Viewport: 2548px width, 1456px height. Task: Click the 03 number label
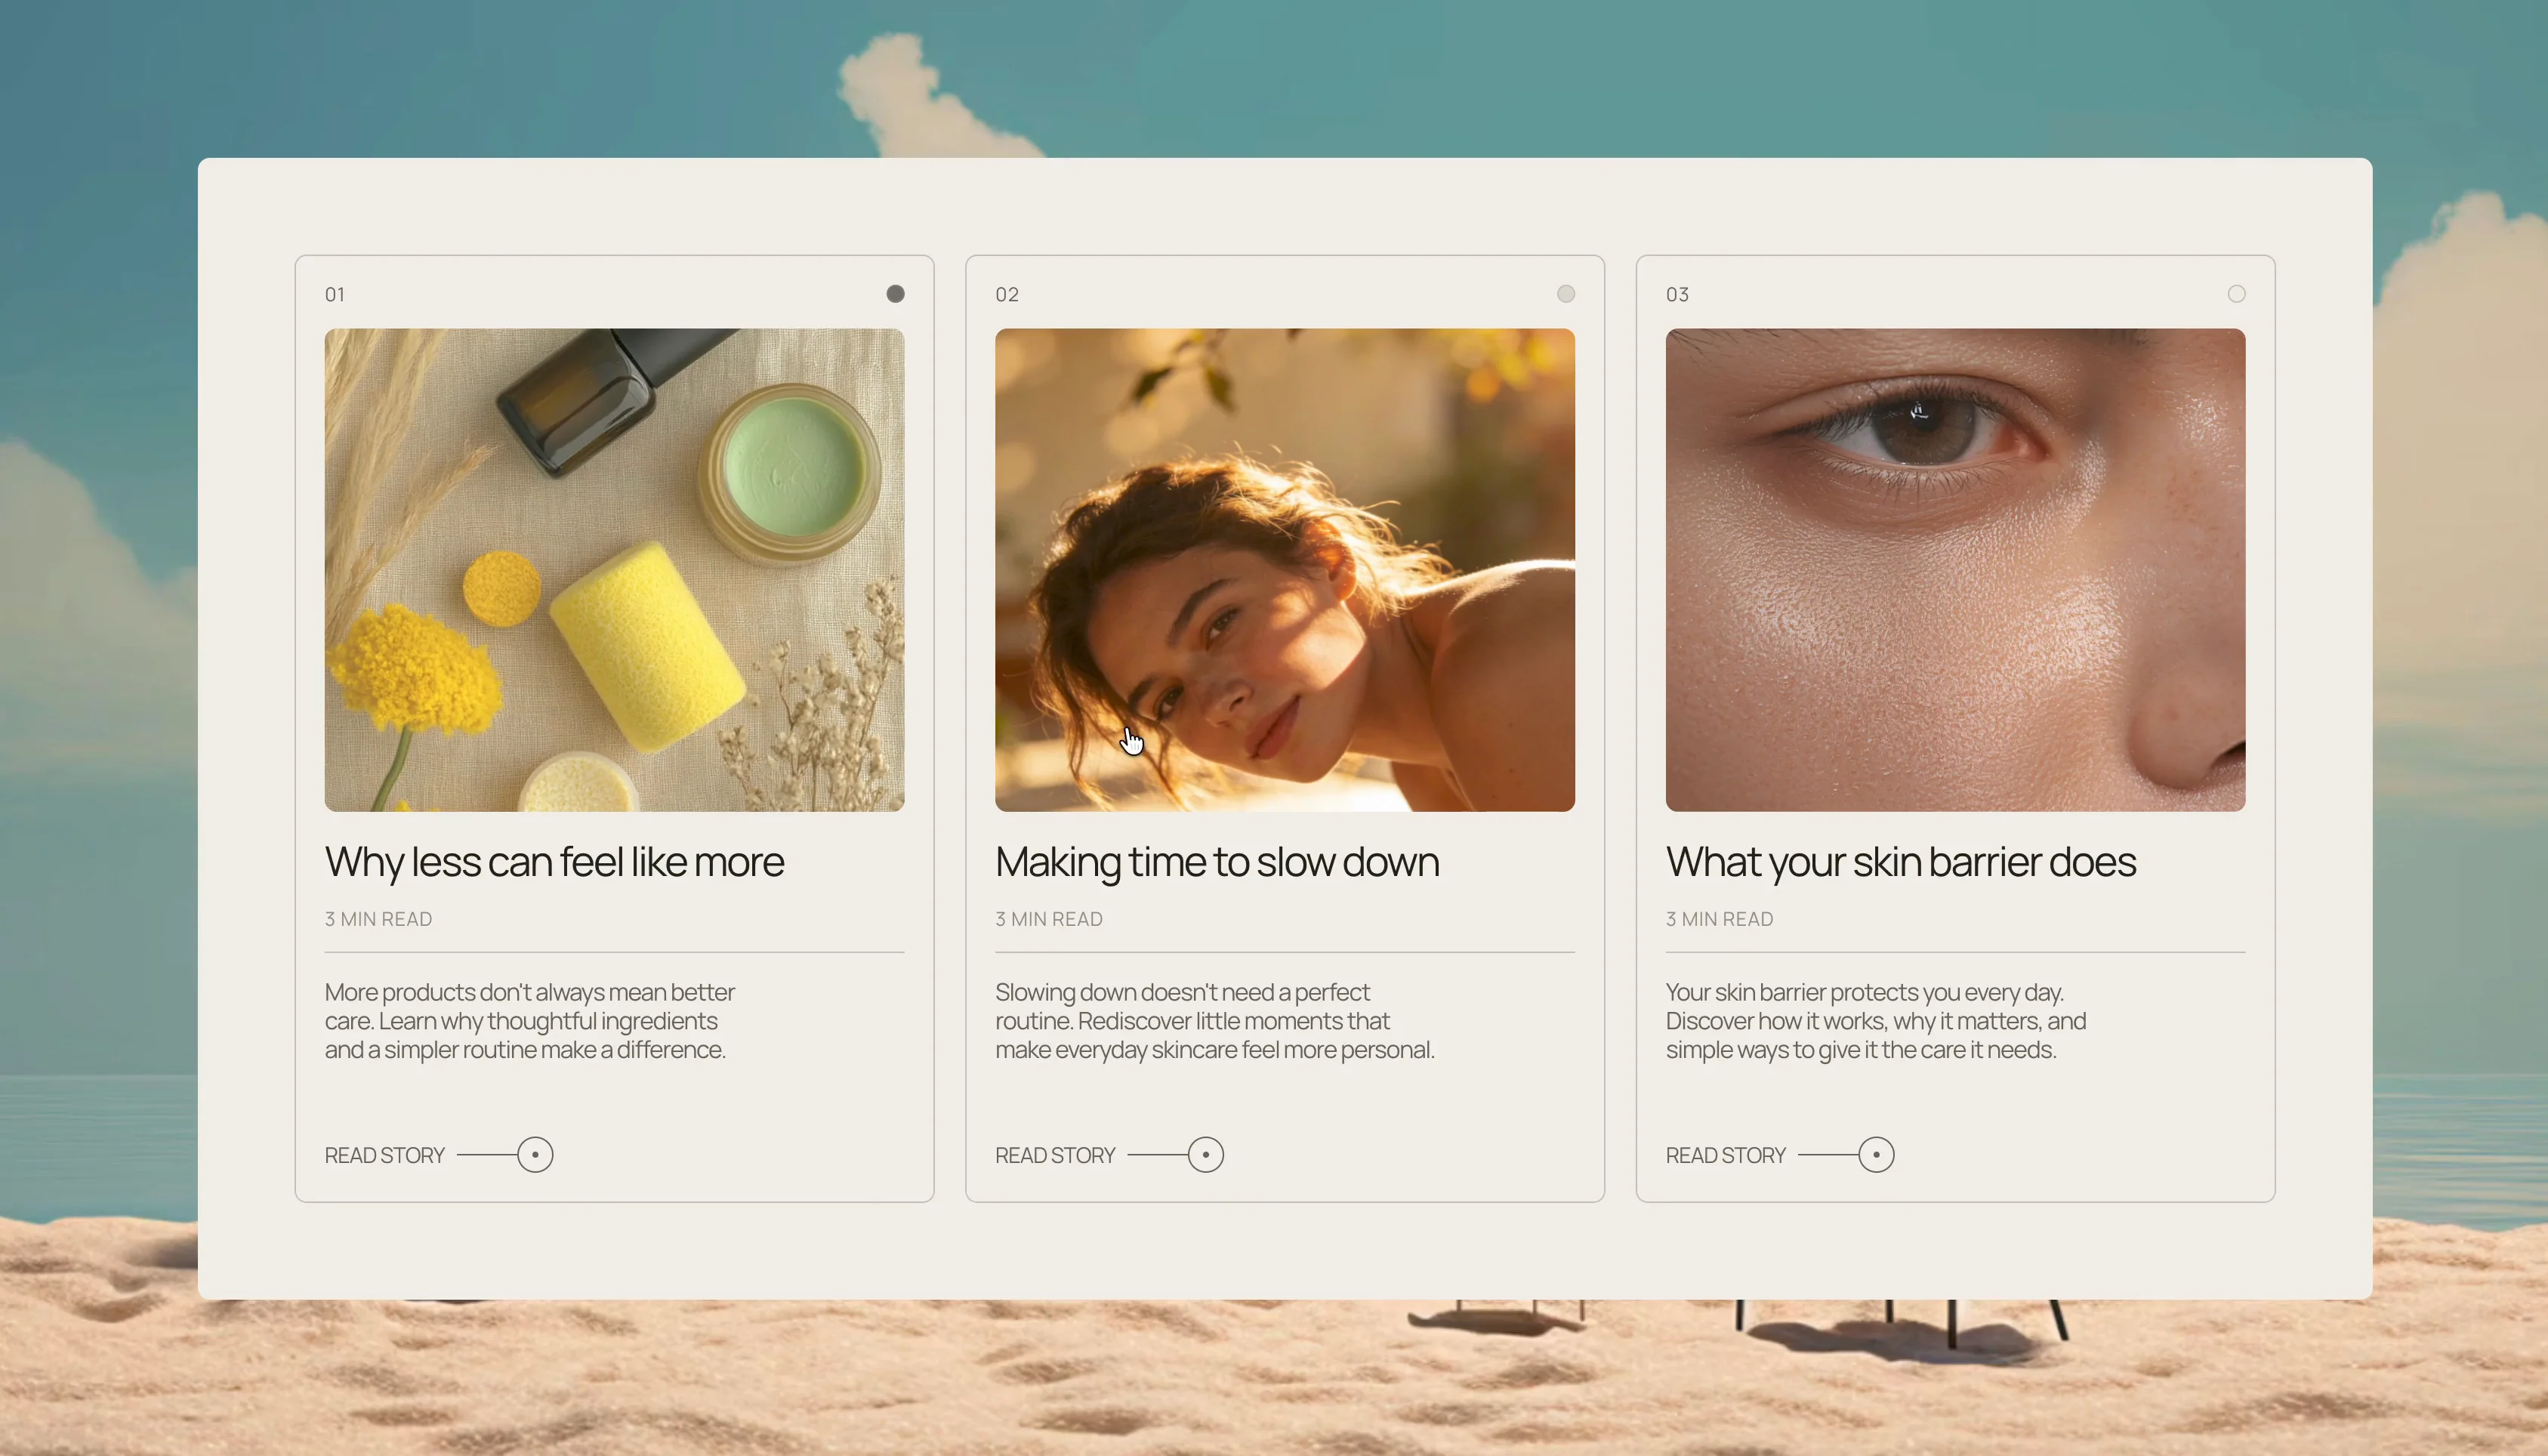1677,295
